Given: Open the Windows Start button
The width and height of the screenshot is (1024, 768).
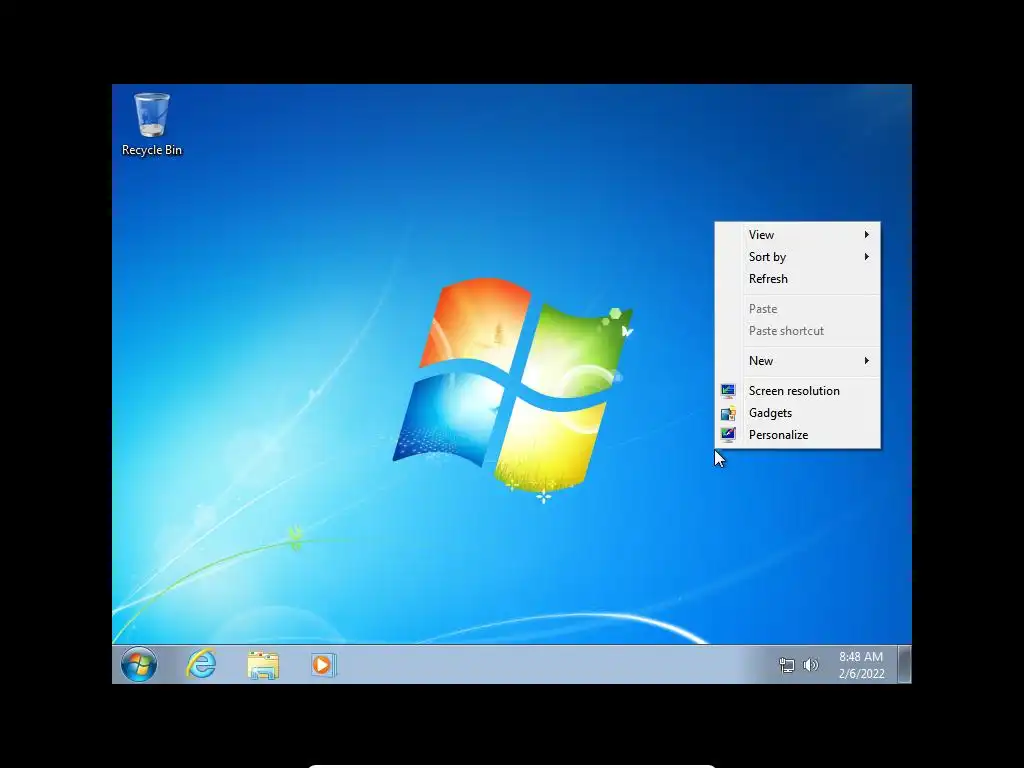Looking at the screenshot, I should pyautogui.click(x=139, y=664).
